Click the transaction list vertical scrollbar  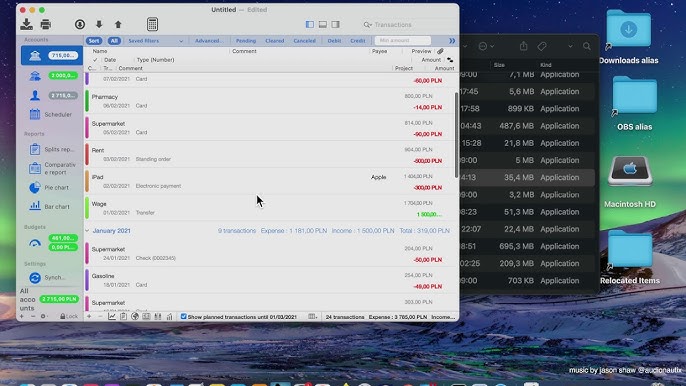pyautogui.click(x=456, y=135)
